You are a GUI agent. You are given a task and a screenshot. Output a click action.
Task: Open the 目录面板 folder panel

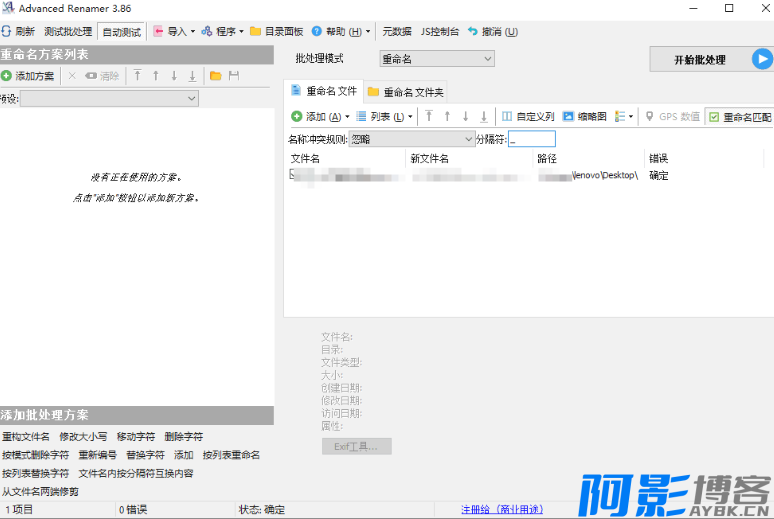click(276, 31)
